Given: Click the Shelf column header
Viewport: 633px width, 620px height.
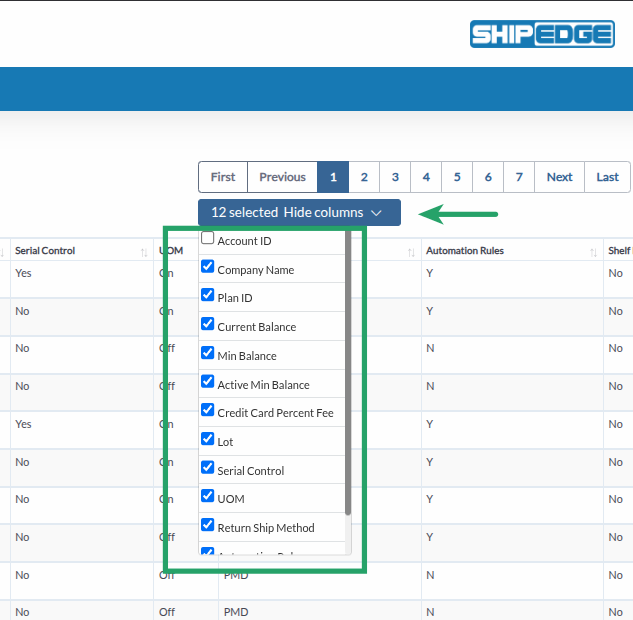Looking at the screenshot, I should (x=619, y=251).
